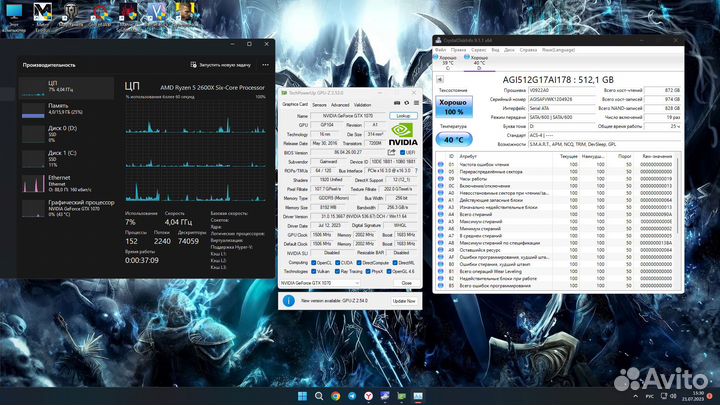Select Память in Task Manager sidebar

click(66, 109)
